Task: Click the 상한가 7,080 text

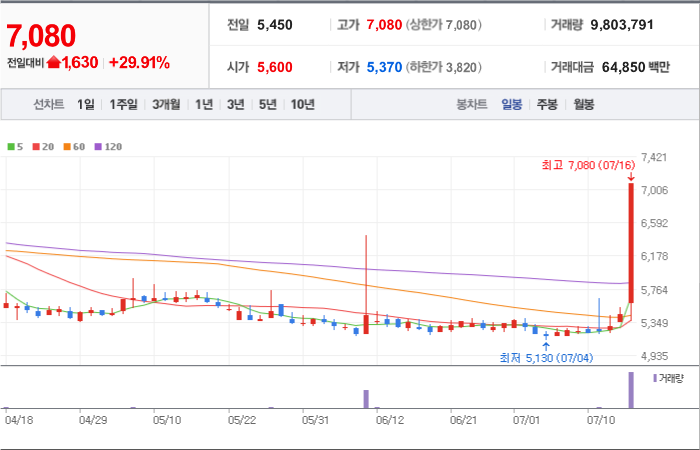Action: (x=443, y=25)
